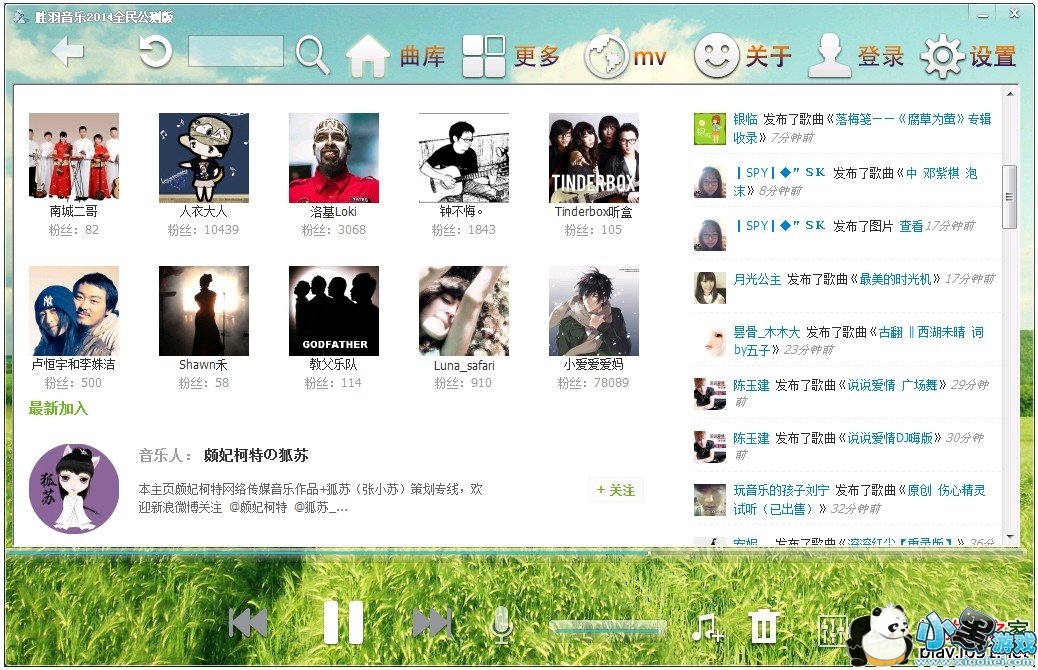The image size is (1038, 670).
Task: Click the magnifier search icon
Action: tap(312, 54)
